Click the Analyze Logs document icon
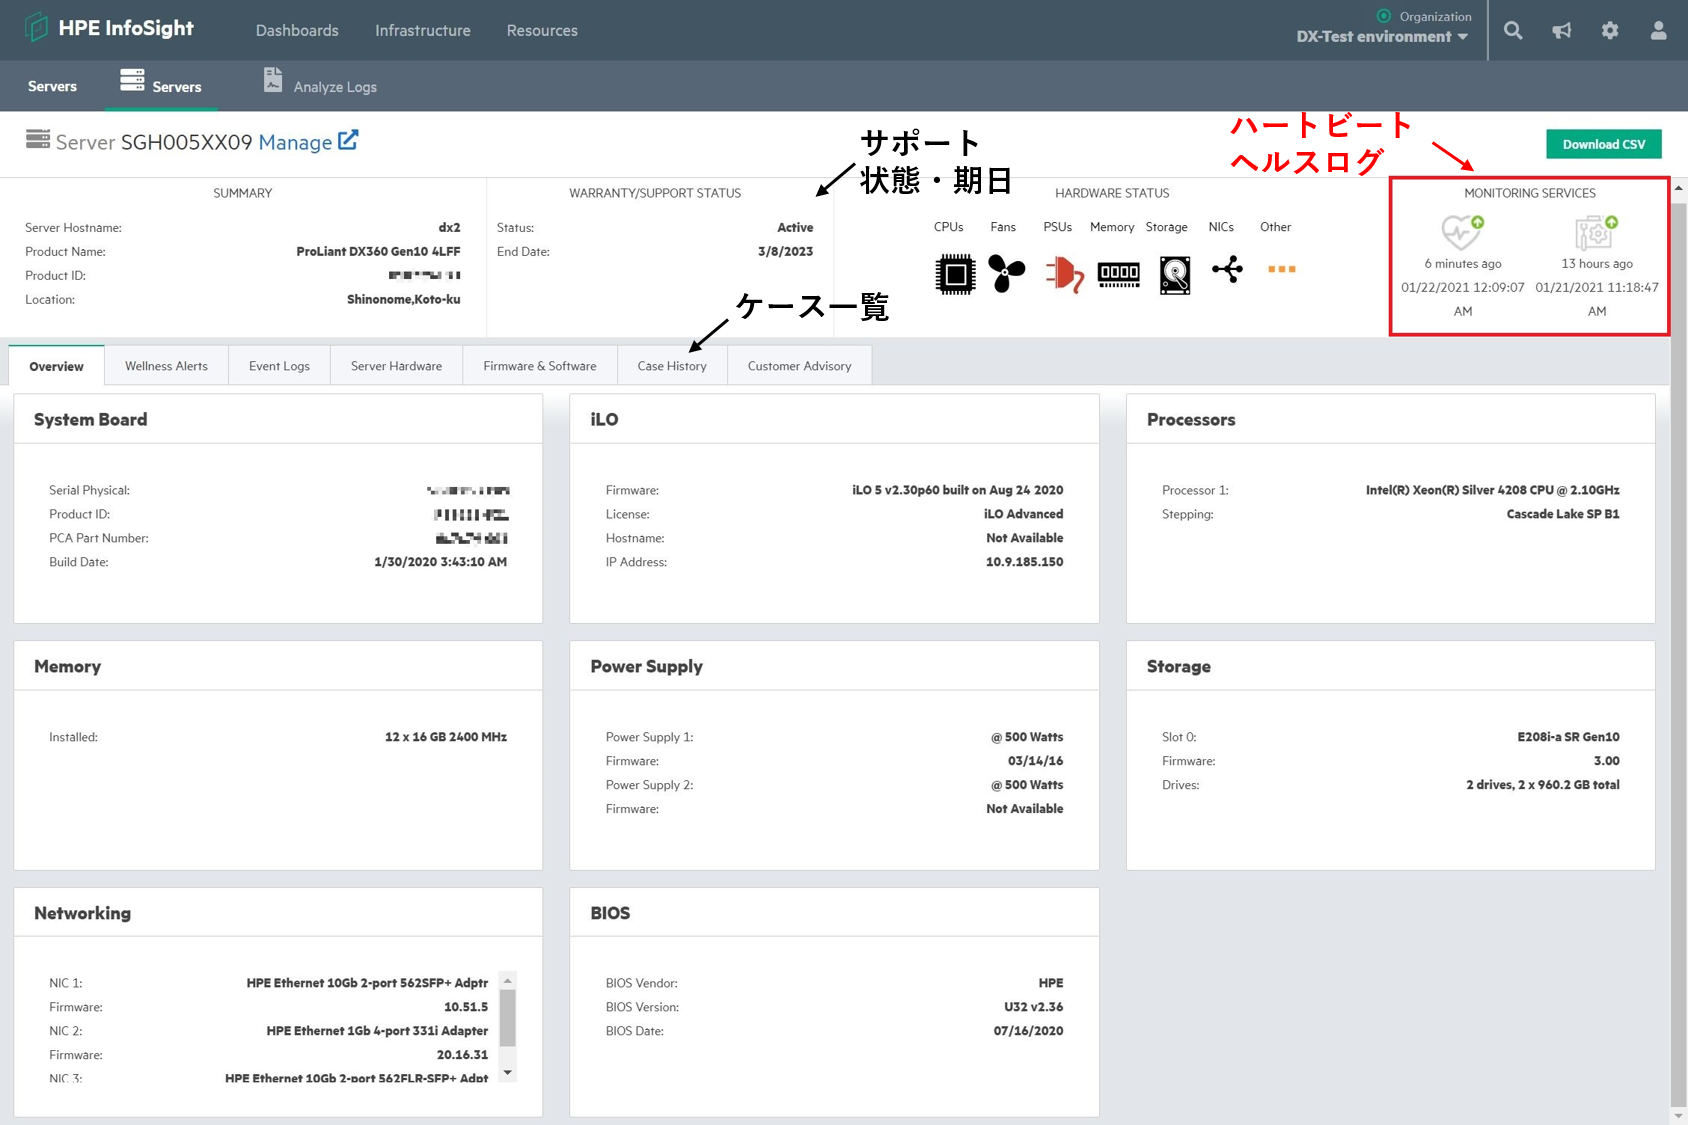The height and width of the screenshot is (1125, 1688). [x=273, y=80]
